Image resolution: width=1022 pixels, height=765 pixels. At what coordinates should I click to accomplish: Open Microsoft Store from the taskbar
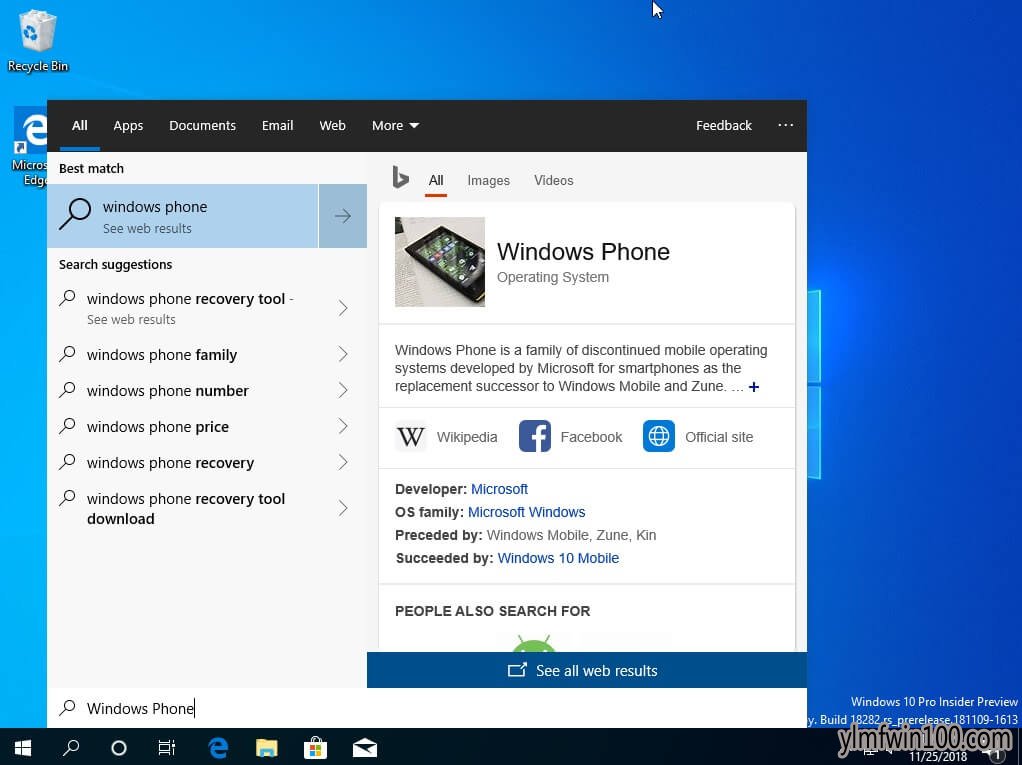pyautogui.click(x=315, y=747)
